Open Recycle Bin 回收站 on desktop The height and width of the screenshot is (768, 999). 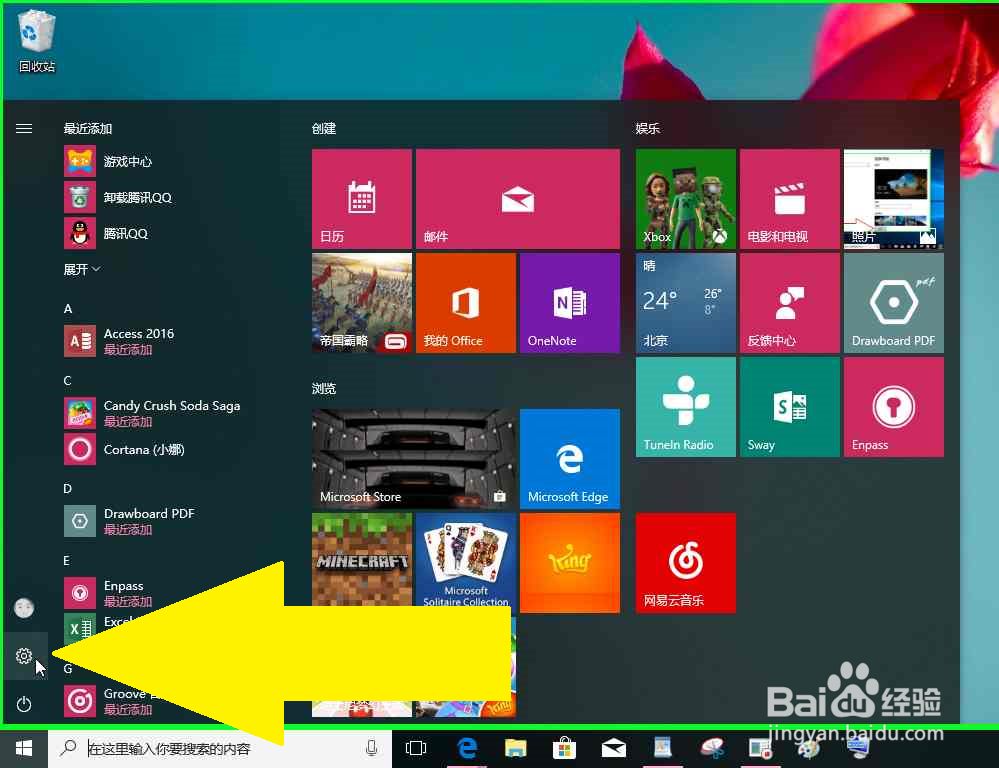(x=36, y=41)
